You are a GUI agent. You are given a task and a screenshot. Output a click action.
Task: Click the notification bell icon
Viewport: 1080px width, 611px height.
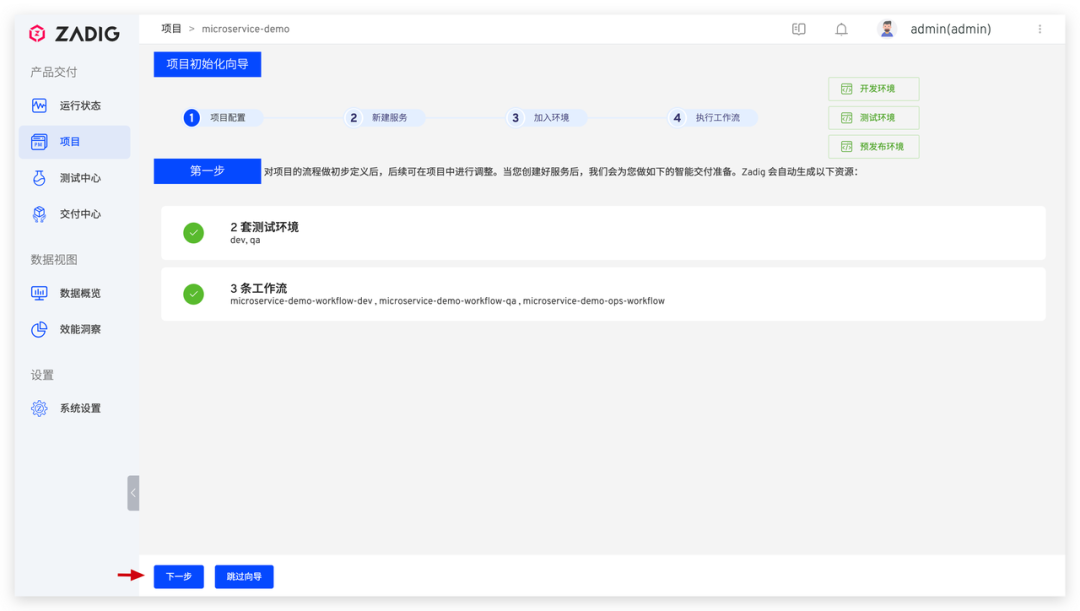point(841,29)
